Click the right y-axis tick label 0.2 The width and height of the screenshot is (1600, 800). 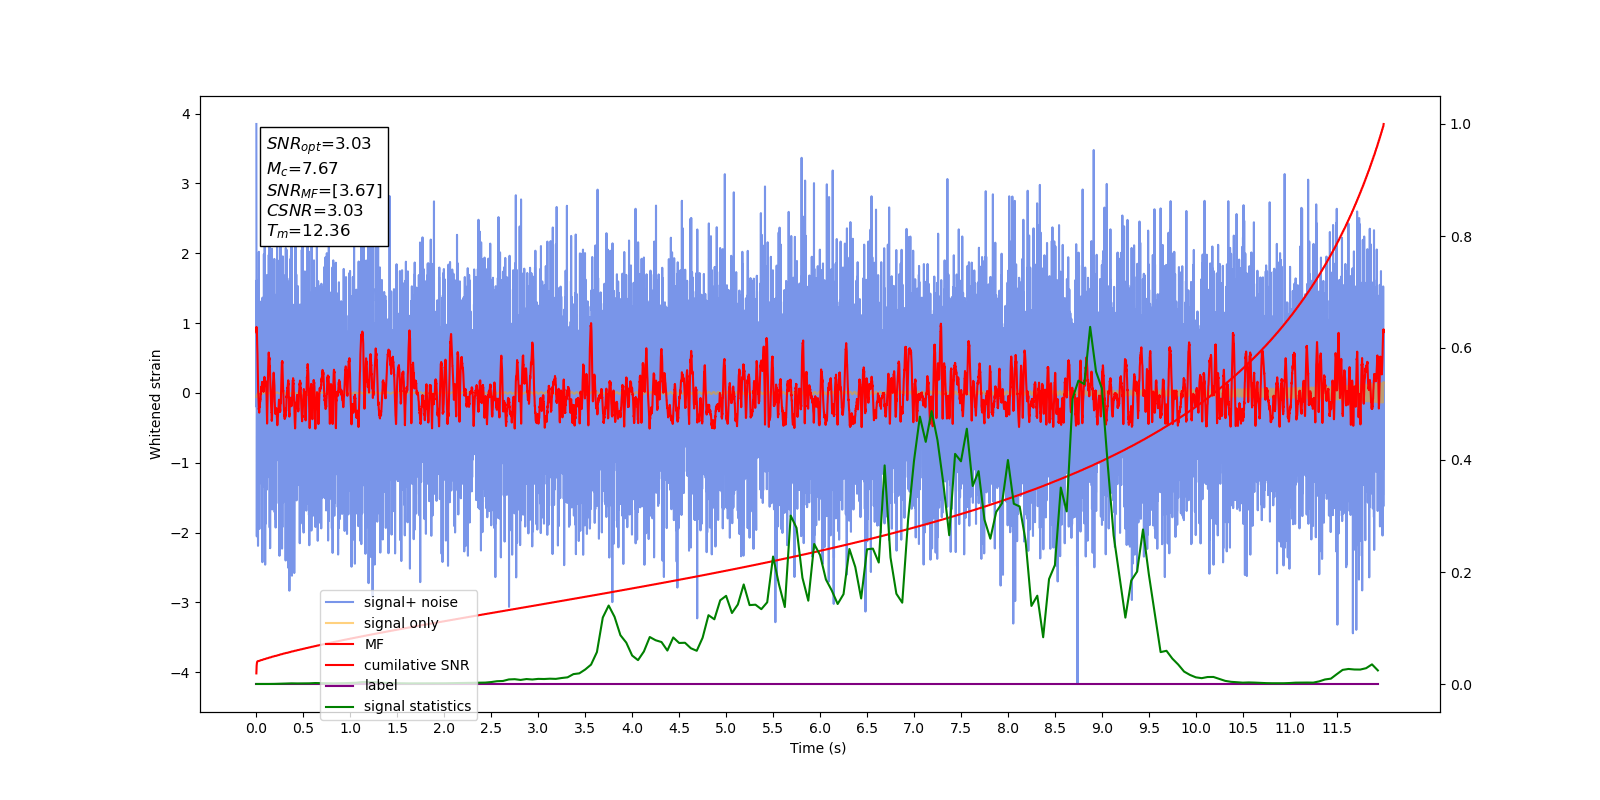pos(1461,573)
